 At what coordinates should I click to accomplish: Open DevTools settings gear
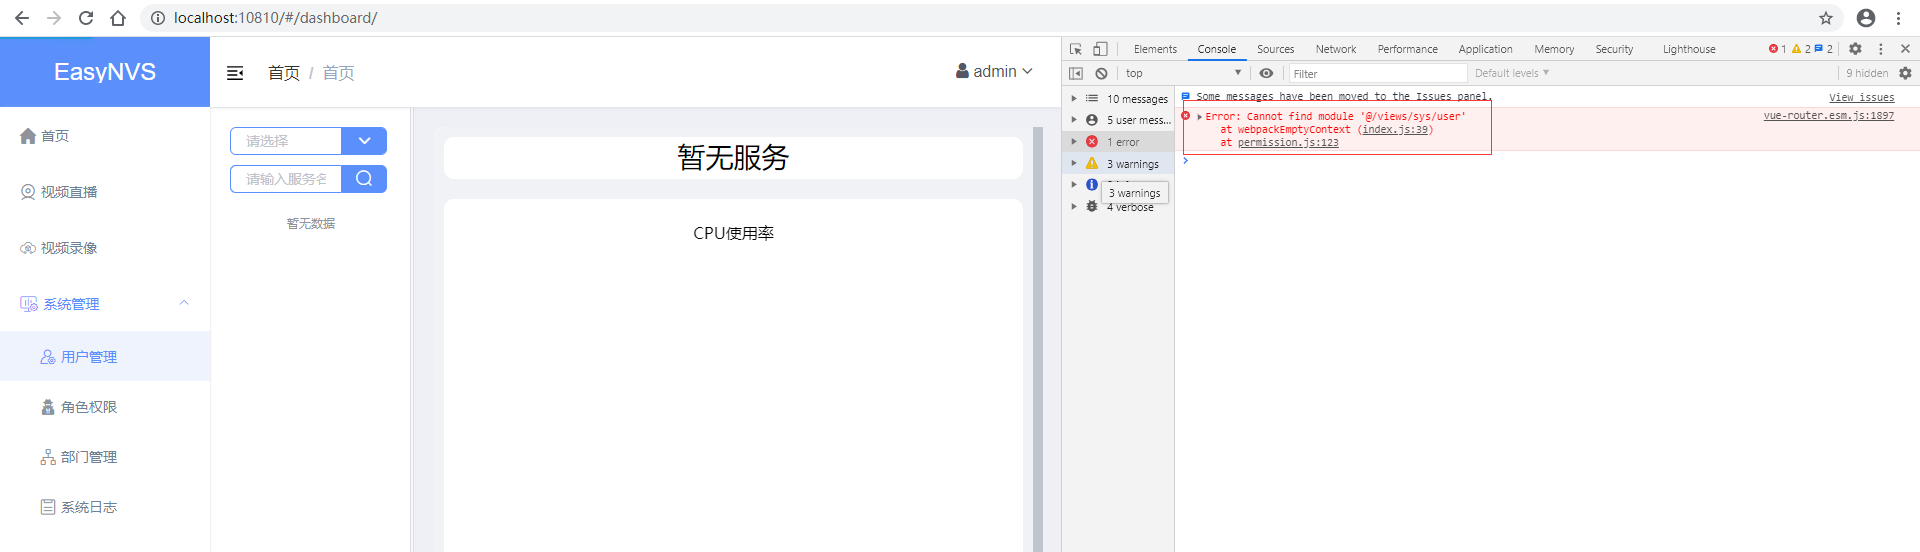[x=1855, y=49]
